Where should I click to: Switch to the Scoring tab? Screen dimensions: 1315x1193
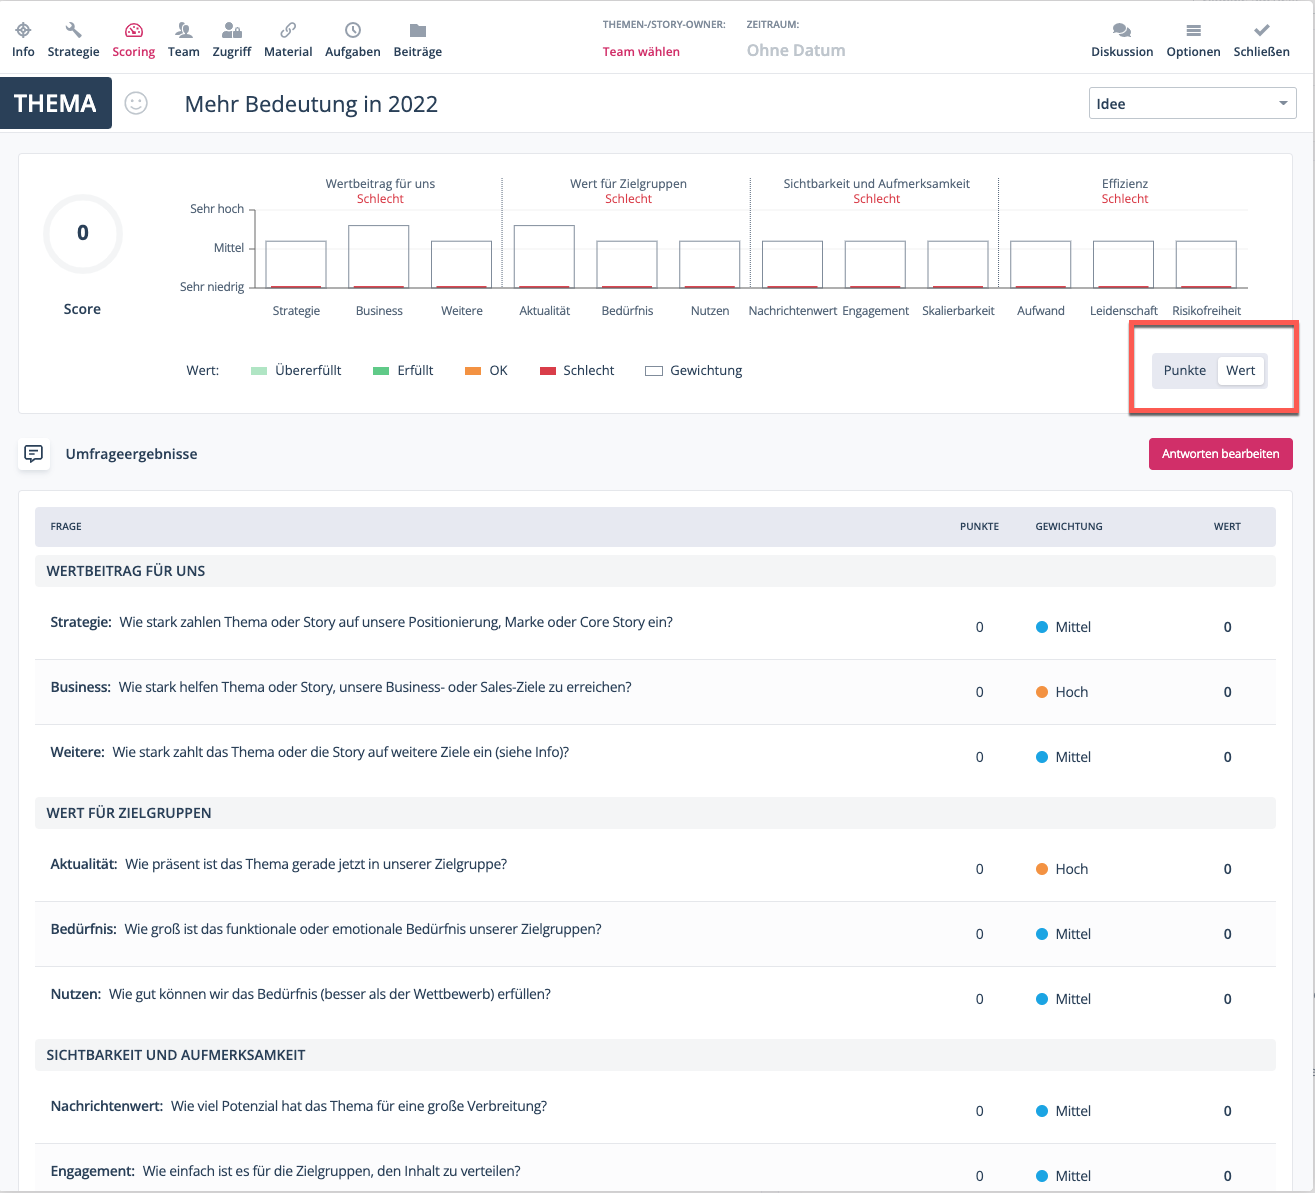134,40
